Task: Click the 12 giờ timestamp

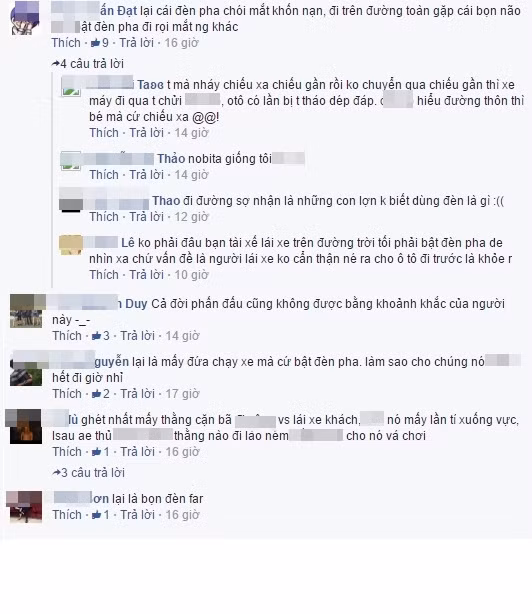Action: pos(191,217)
